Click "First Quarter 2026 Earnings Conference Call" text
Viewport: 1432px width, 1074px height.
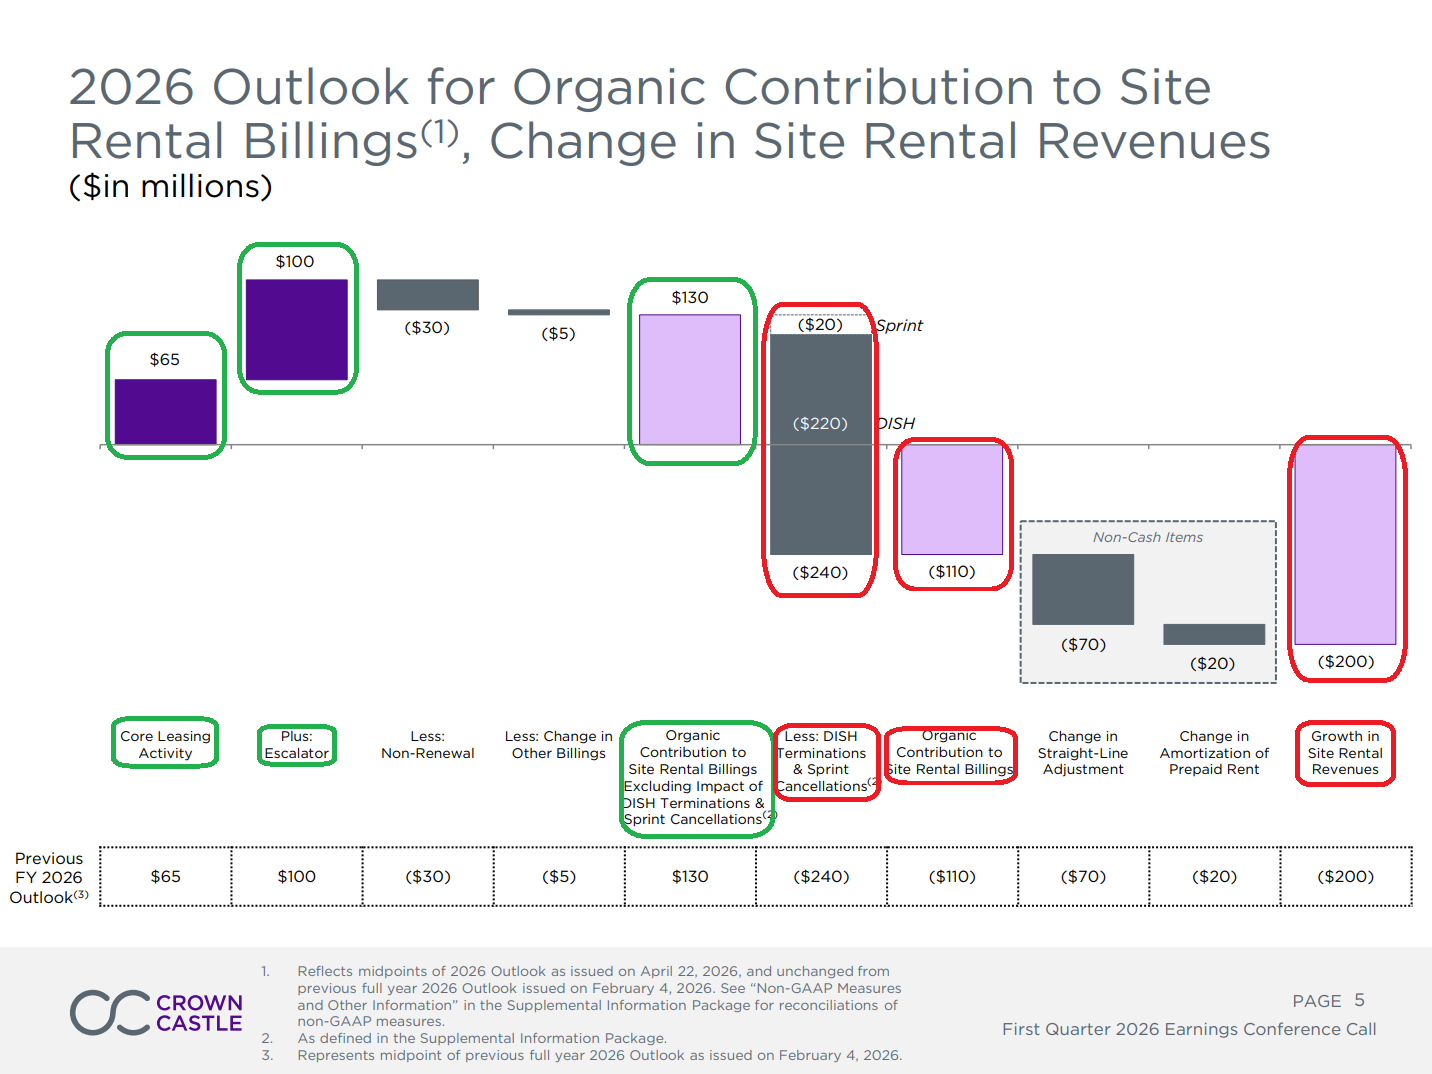coord(1189,1029)
